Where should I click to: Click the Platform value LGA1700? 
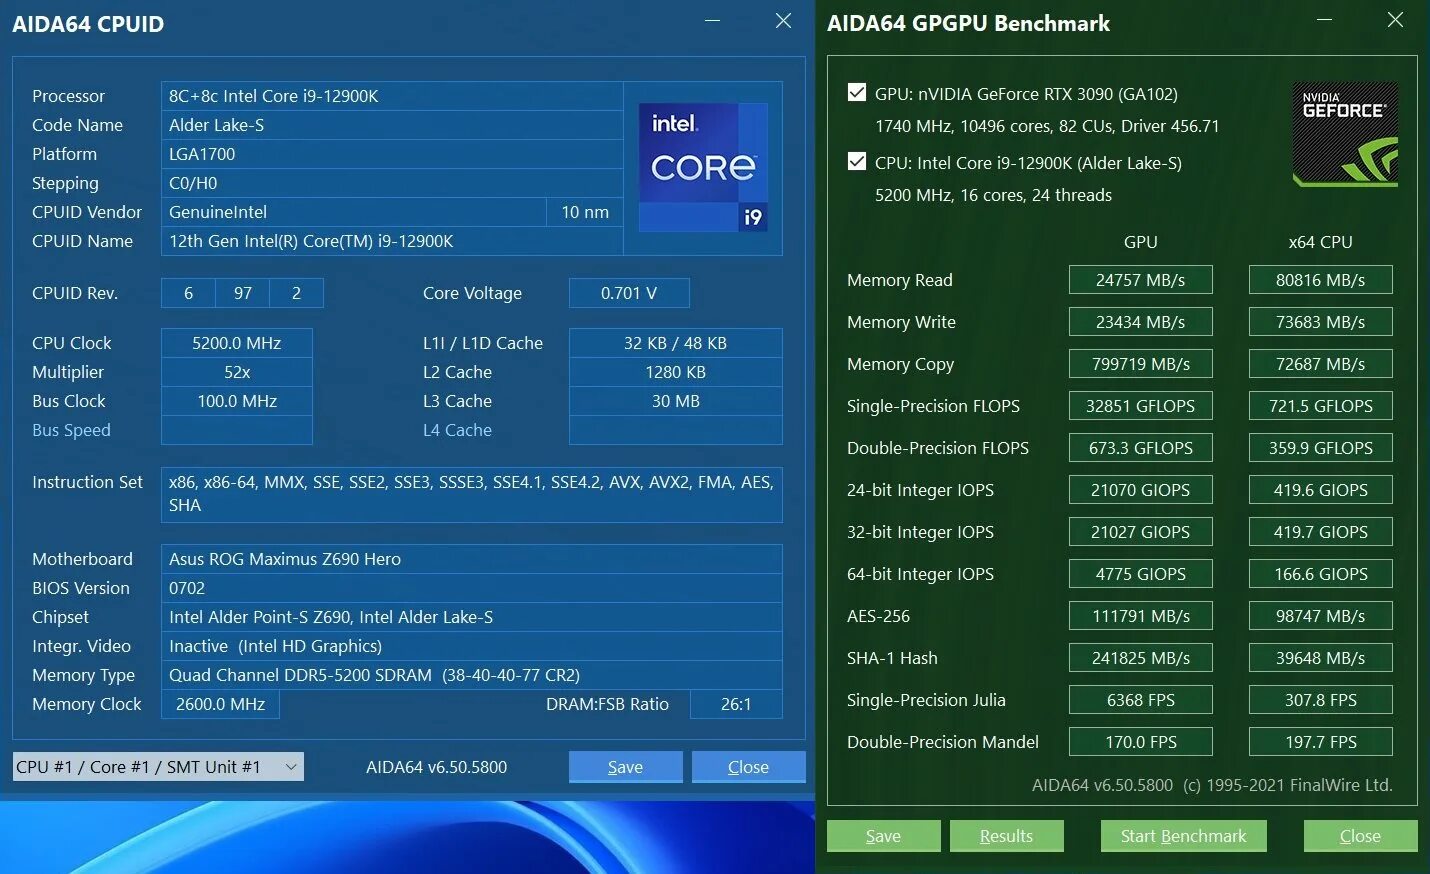point(392,154)
